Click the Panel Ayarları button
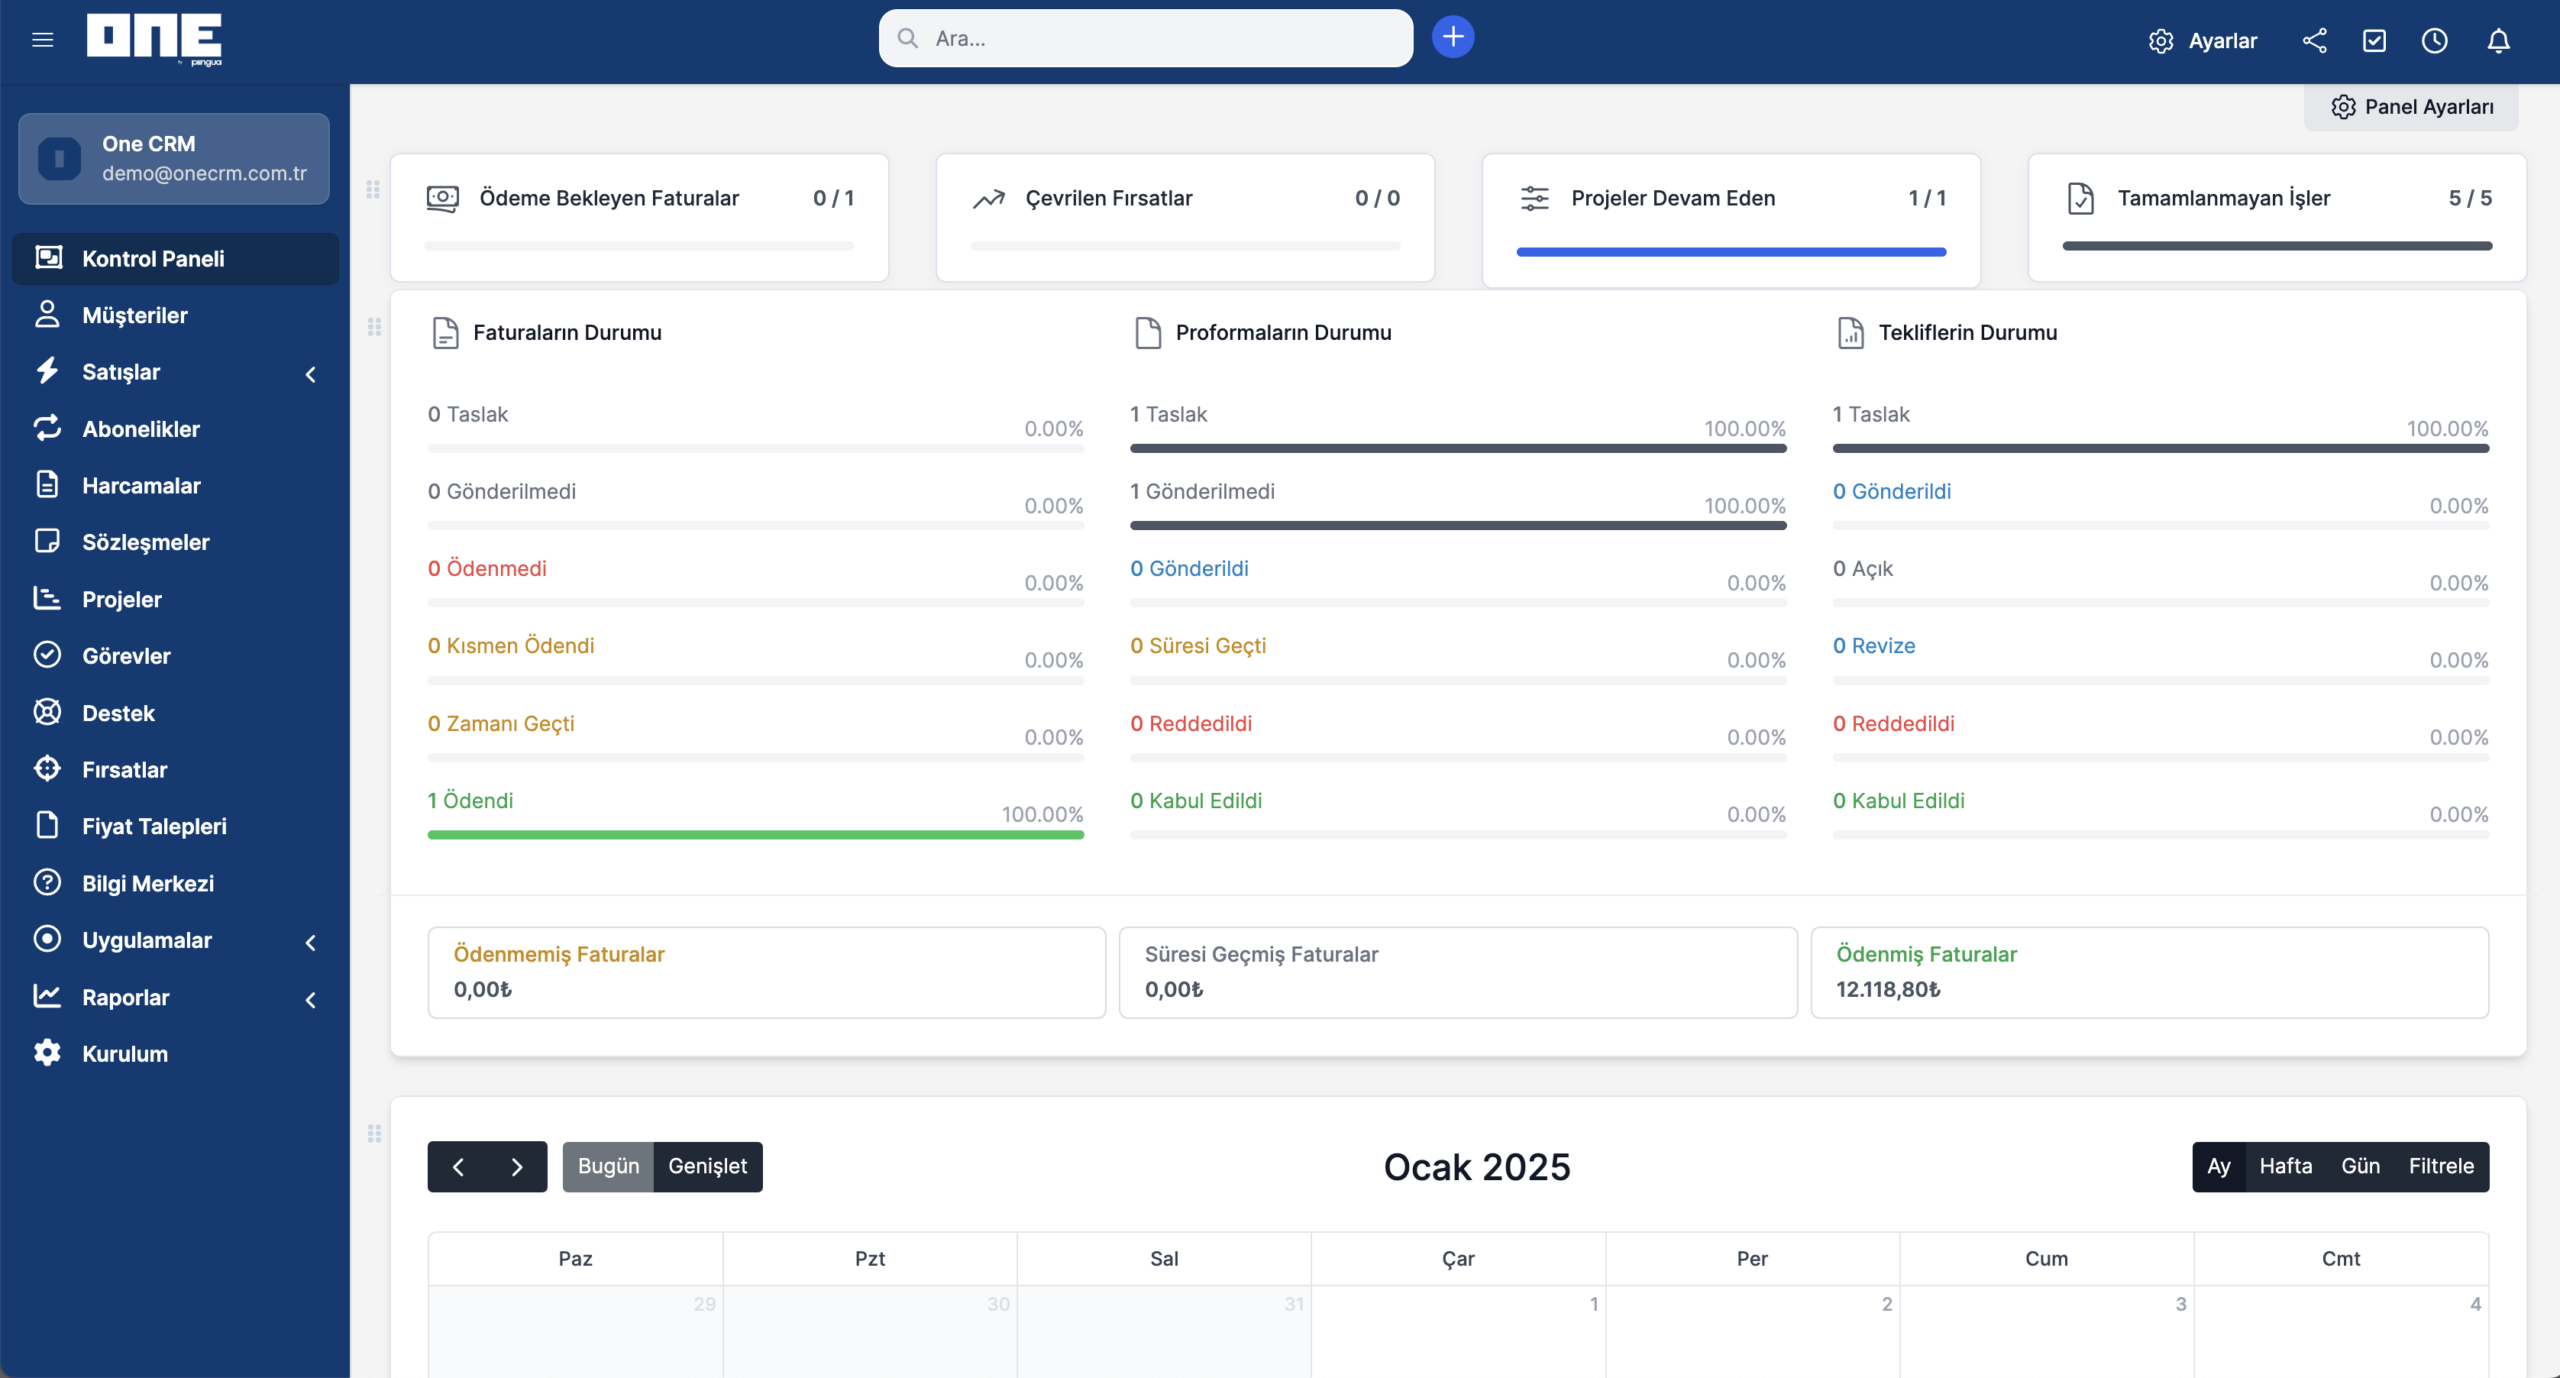The width and height of the screenshot is (2560, 1378). pos(2411,107)
